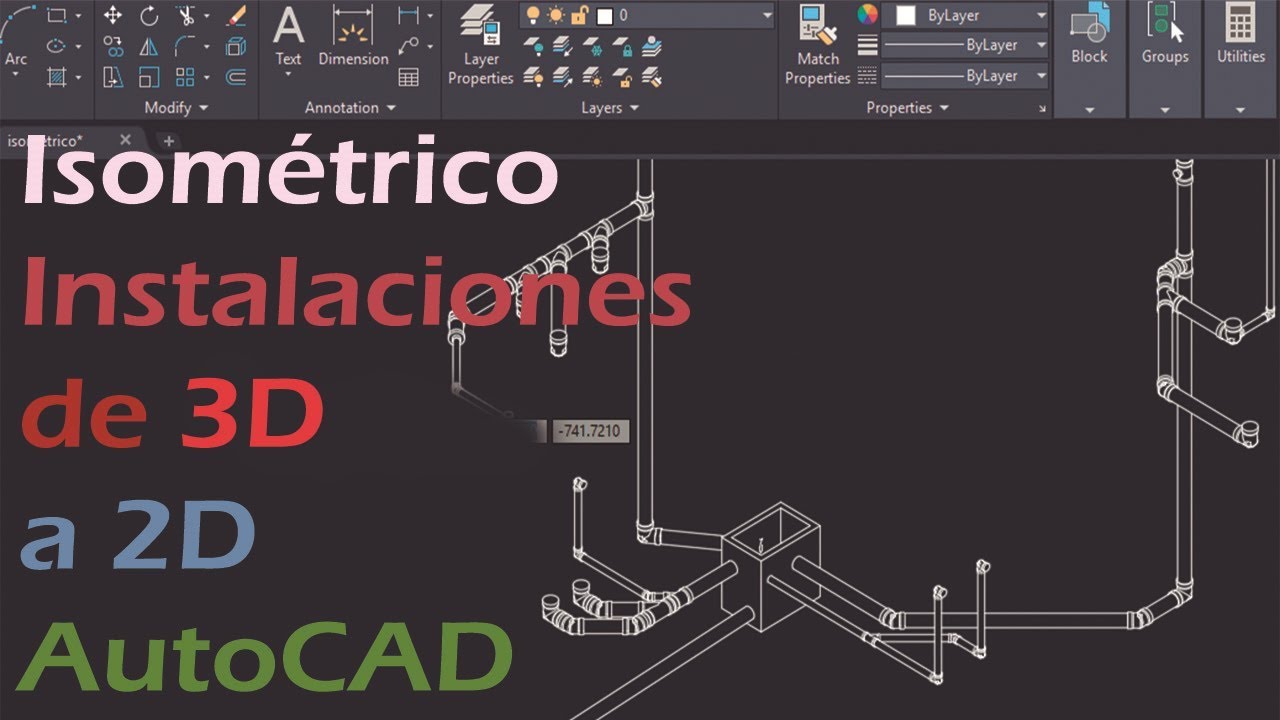Choose the Rectangular Array tool

185,77
